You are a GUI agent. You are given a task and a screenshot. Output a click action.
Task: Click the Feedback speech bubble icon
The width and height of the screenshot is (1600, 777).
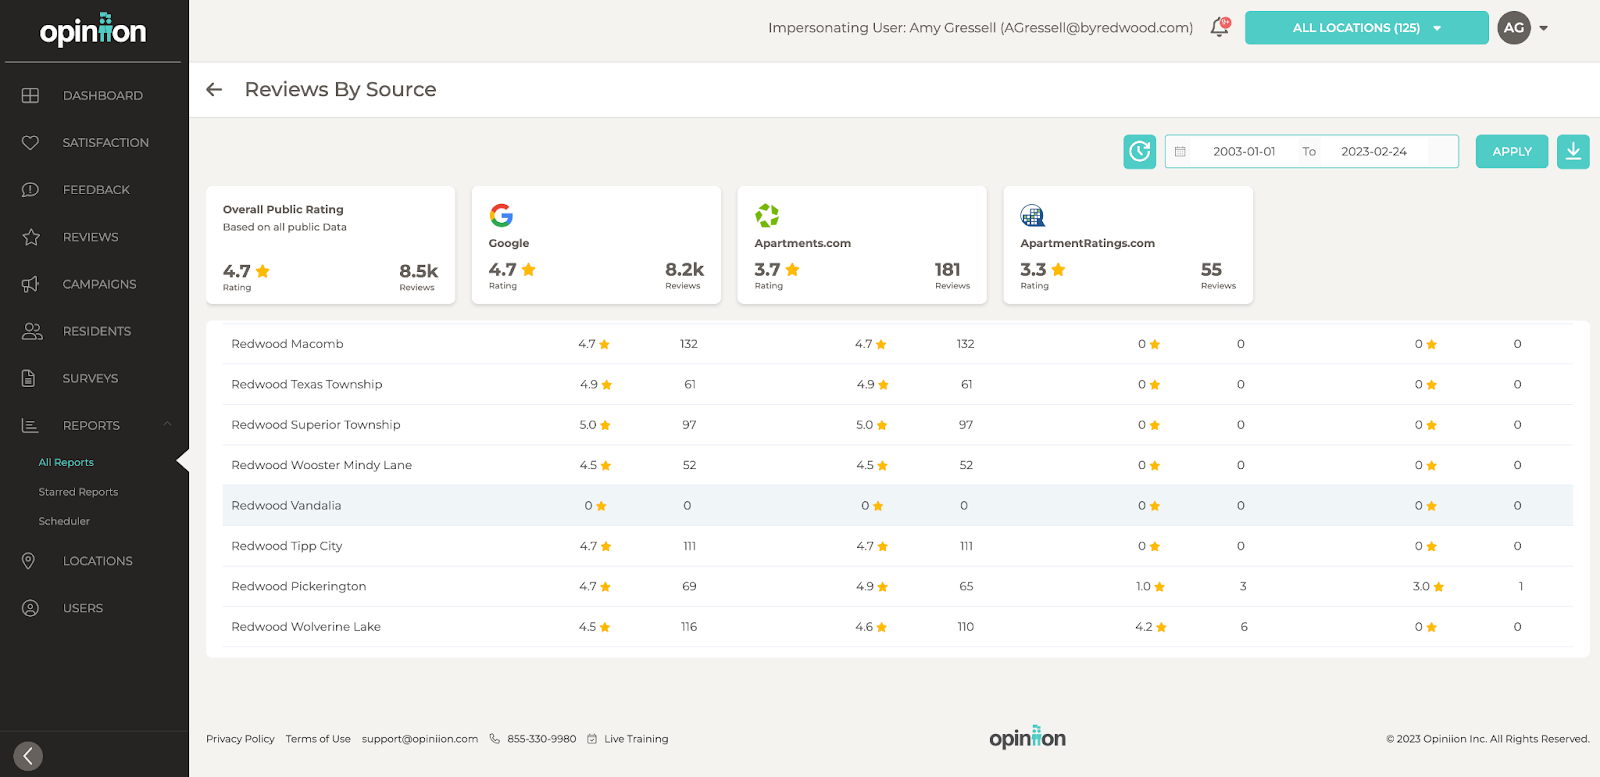click(30, 190)
